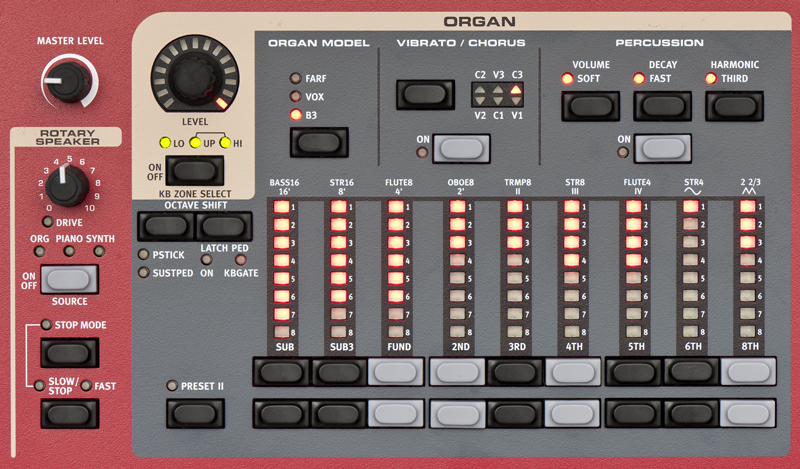The width and height of the screenshot is (800, 469).
Task: Click the bottom-row light button under FUND column
Action: tap(396, 413)
